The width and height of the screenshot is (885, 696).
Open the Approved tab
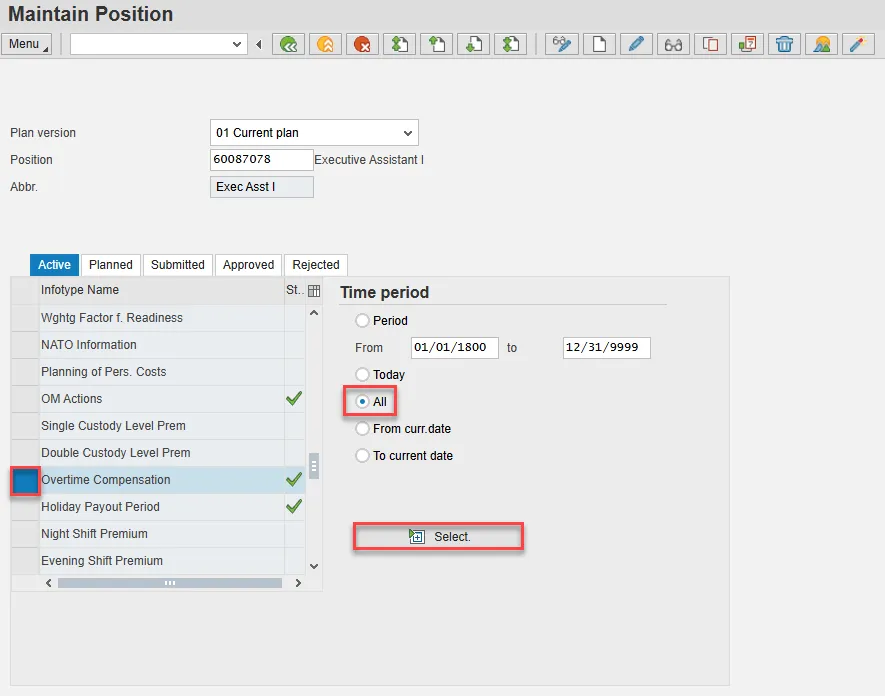pos(248,265)
